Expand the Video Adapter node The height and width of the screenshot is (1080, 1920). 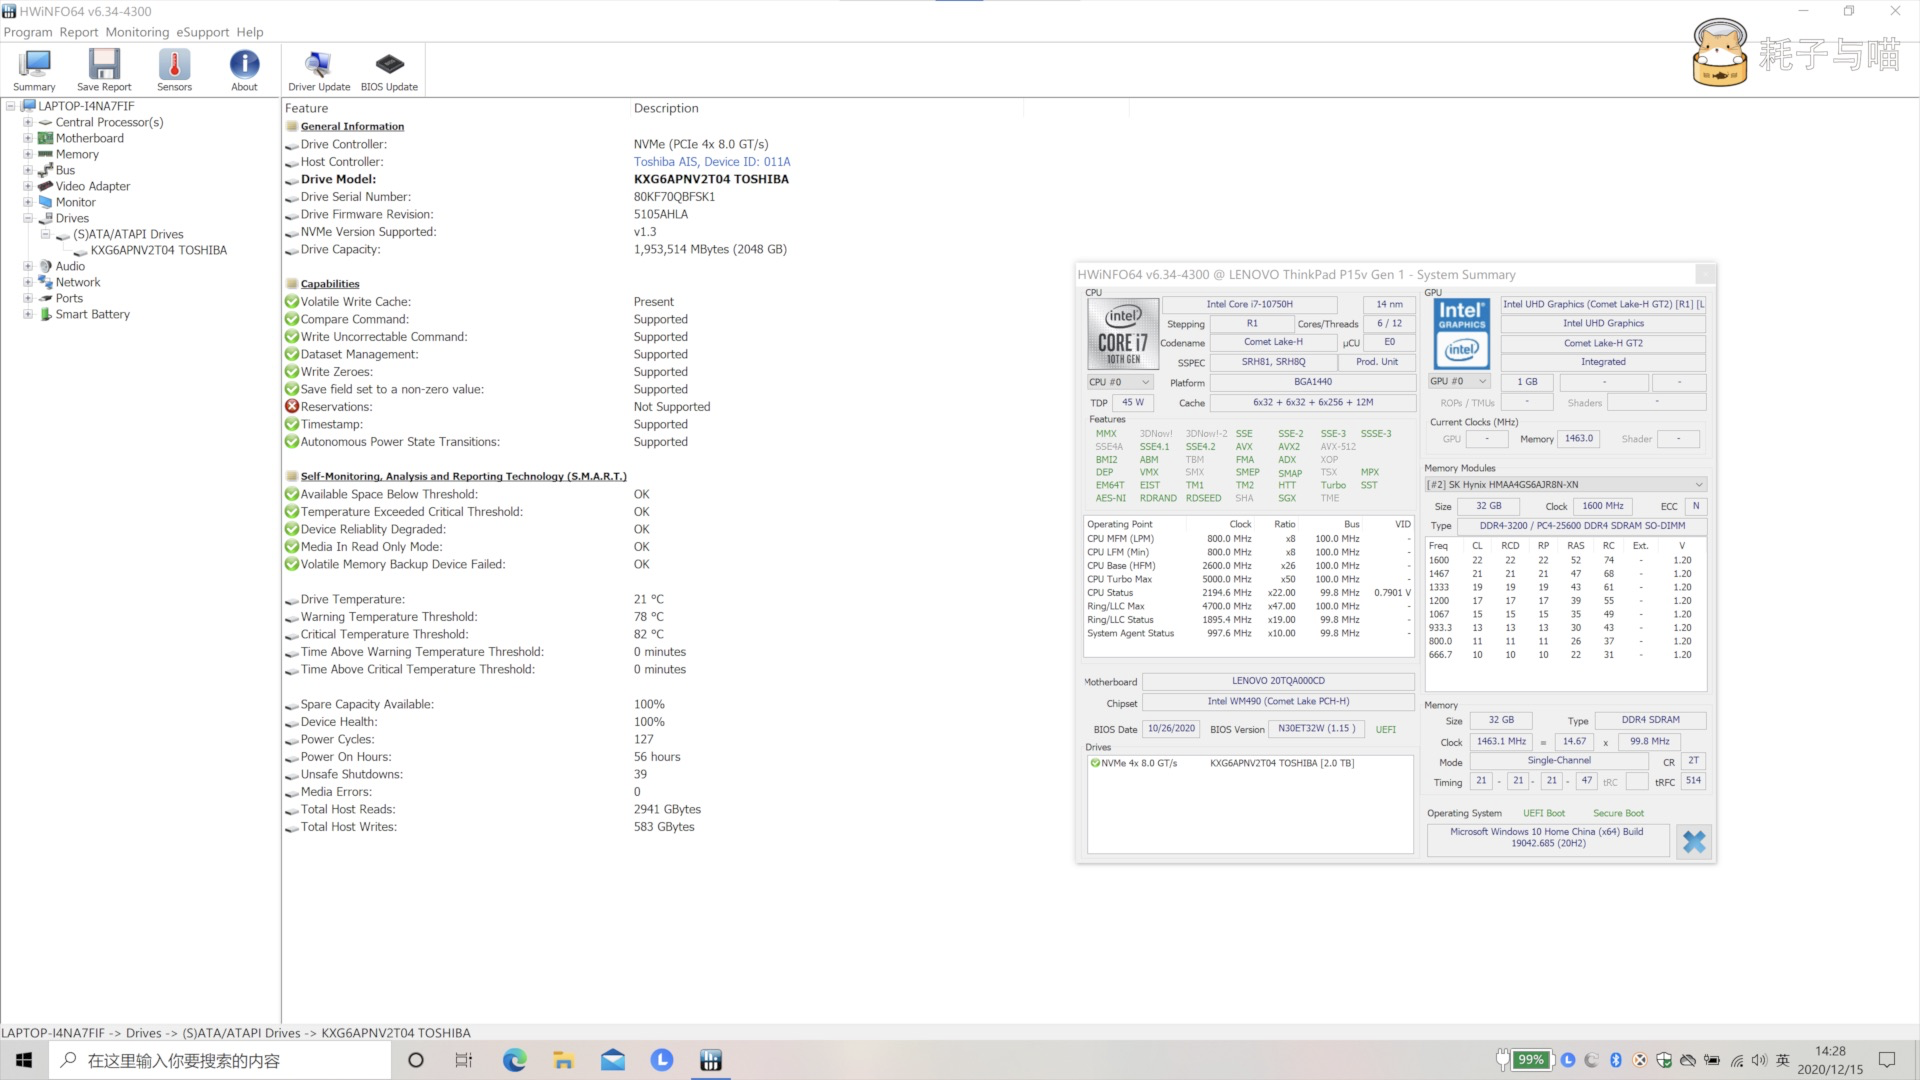tap(28, 186)
